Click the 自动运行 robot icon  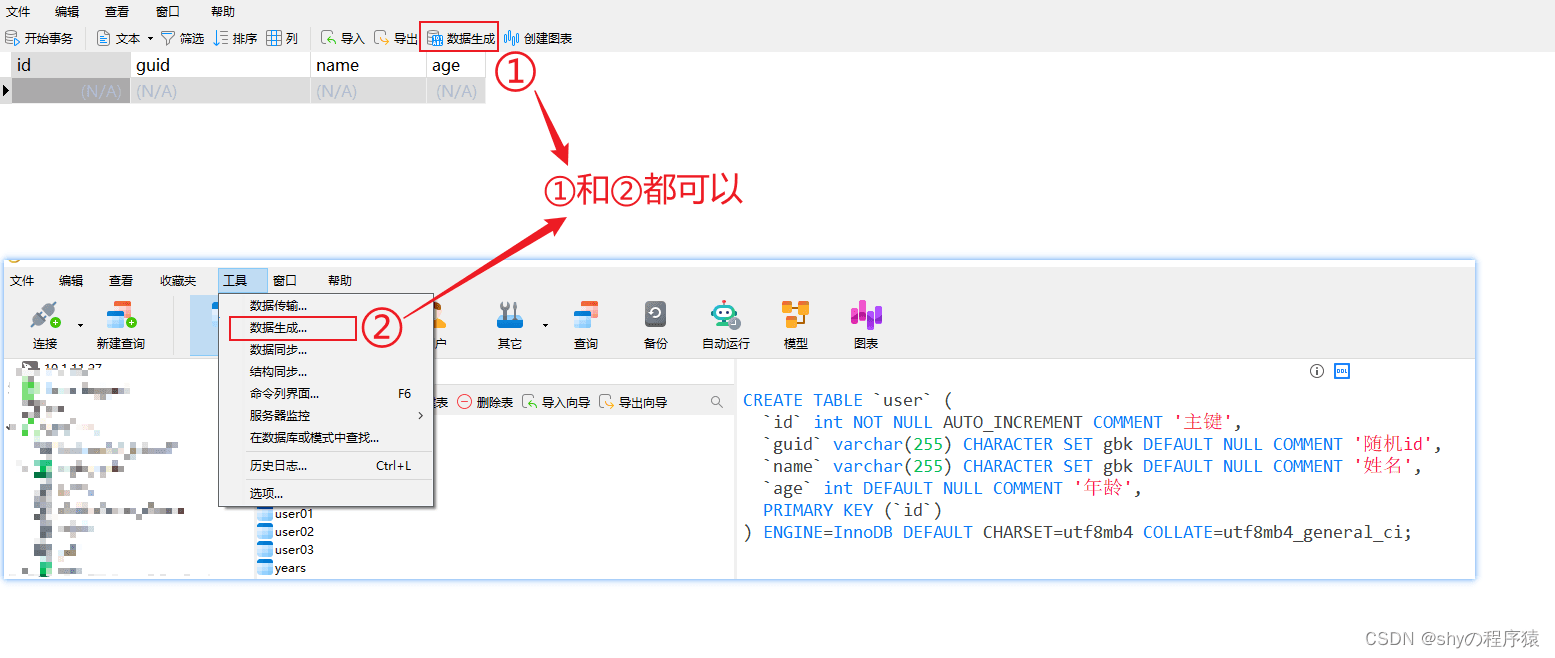coord(725,315)
